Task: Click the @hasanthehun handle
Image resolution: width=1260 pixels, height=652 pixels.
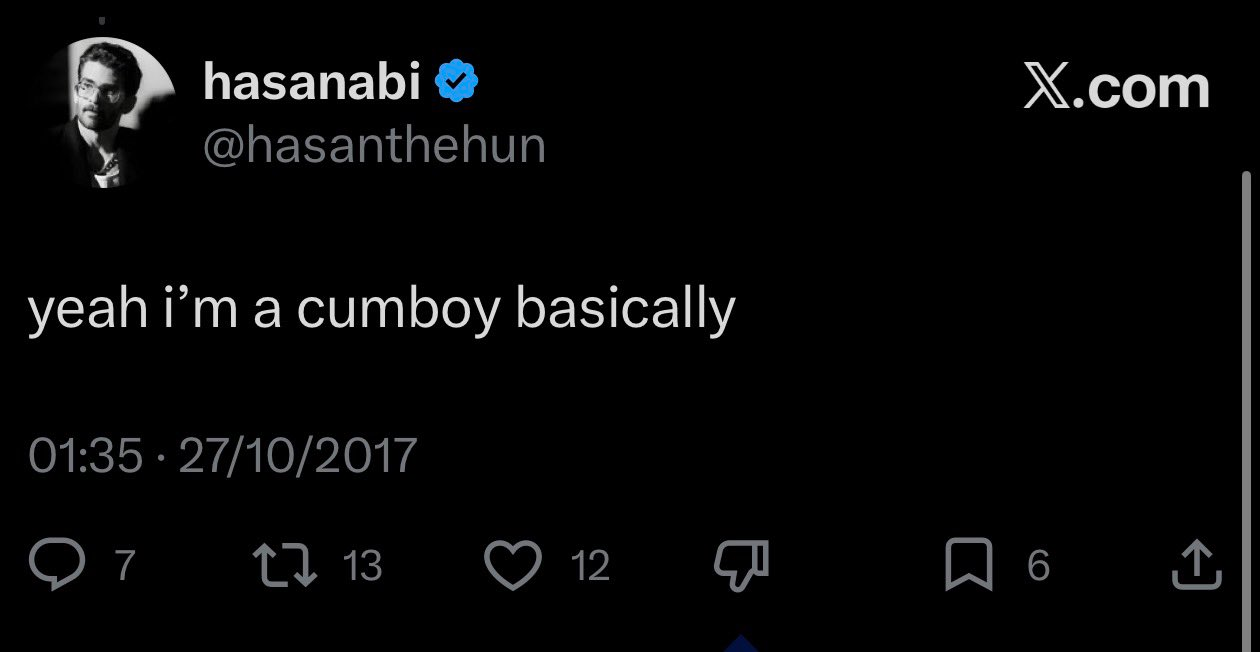Action: tap(374, 147)
